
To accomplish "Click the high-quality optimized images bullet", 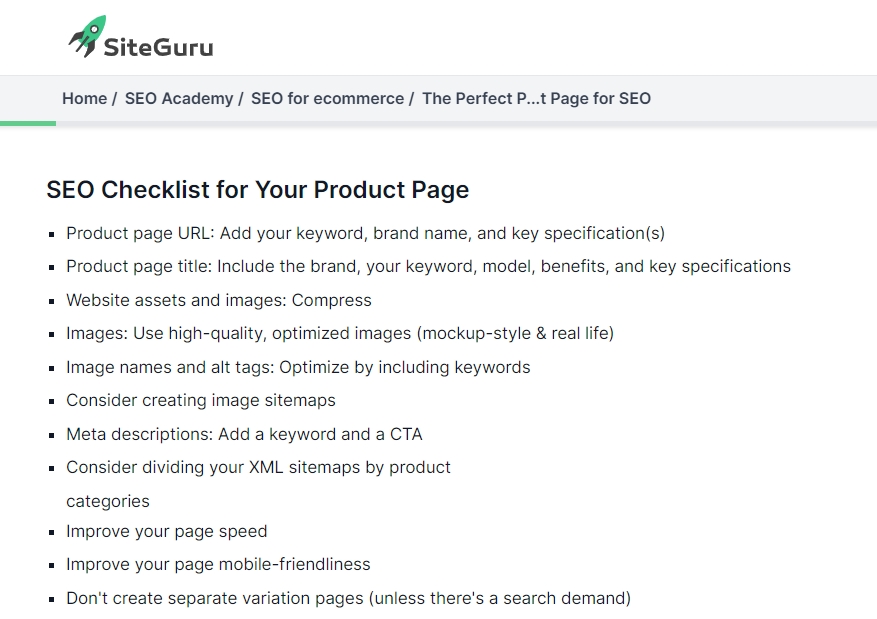I will [x=340, y=333].
